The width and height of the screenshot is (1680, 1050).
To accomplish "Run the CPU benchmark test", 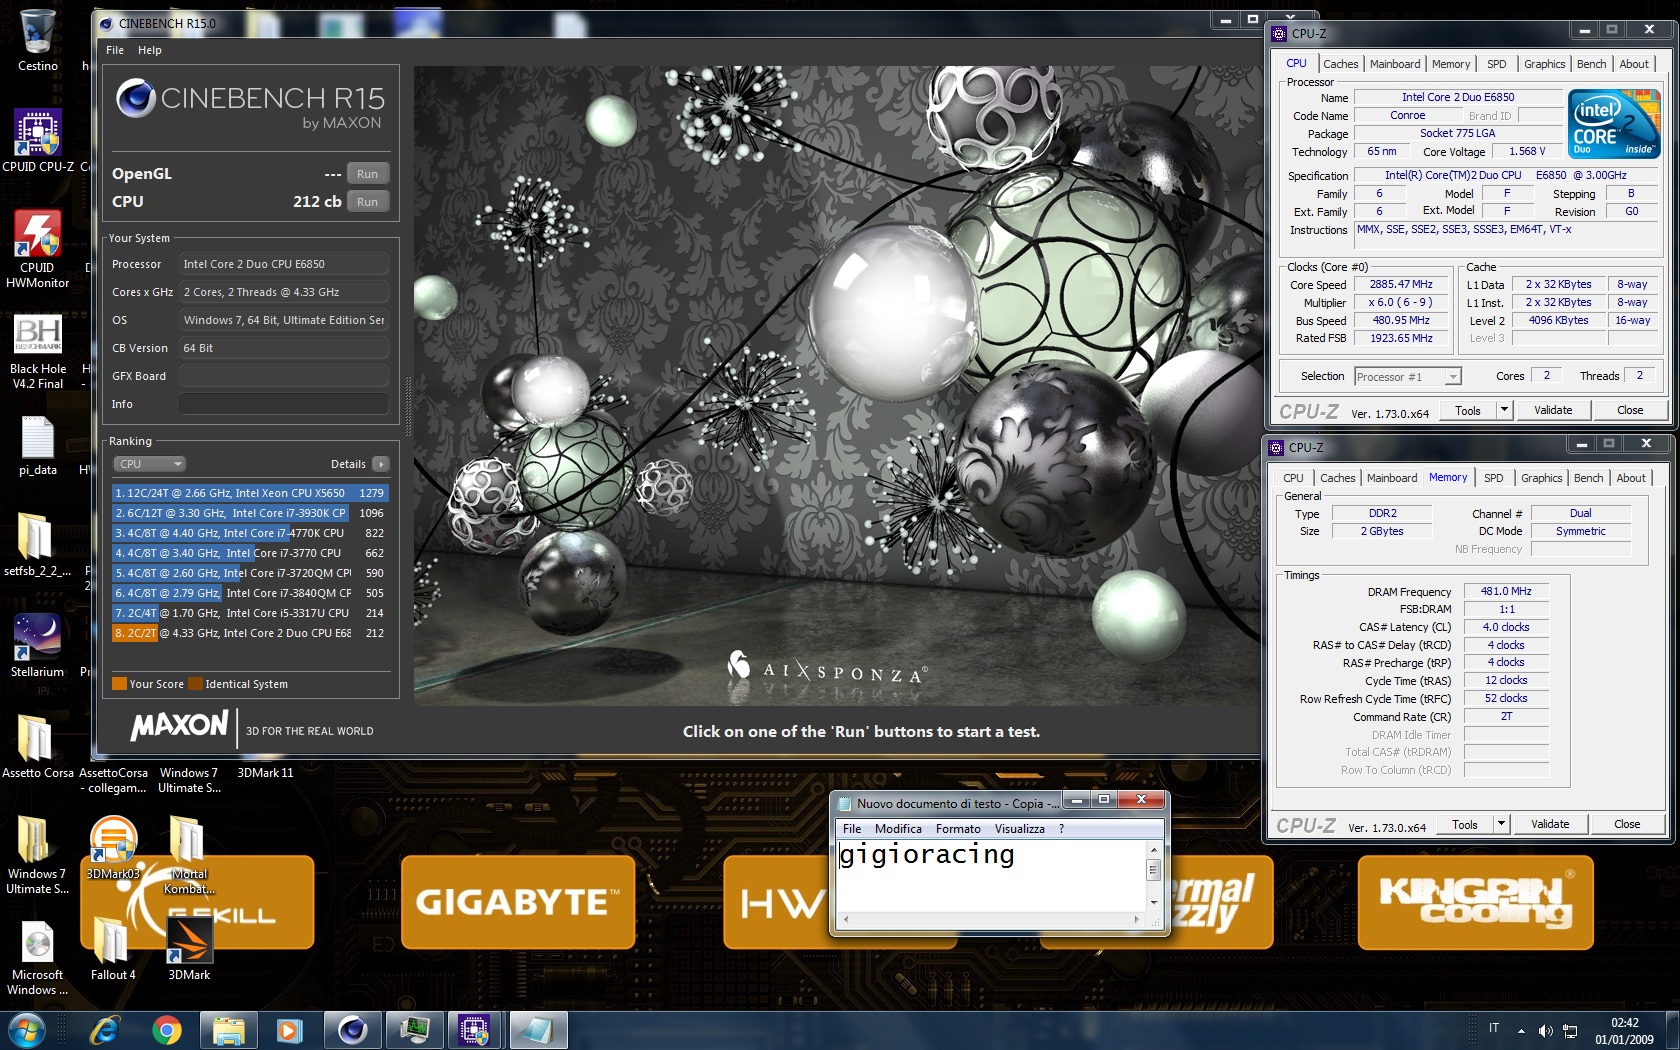I will click(368, 202).
